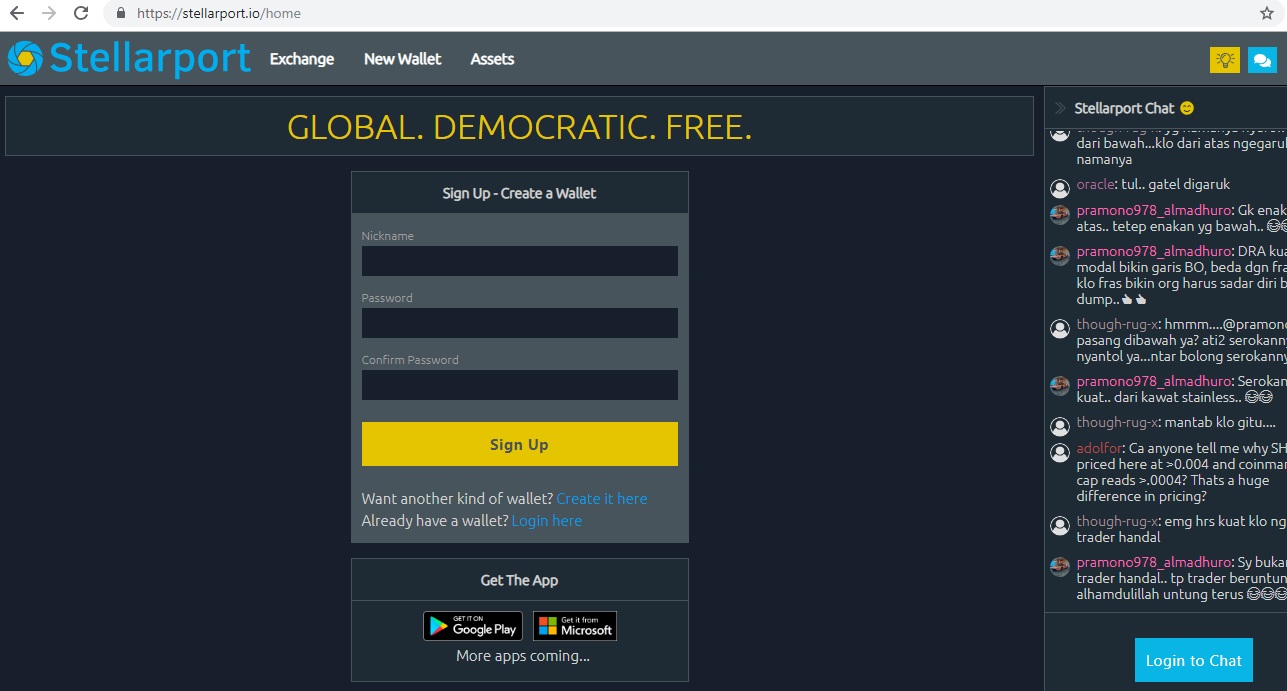Collapse the chat panel with double chevron

pos(1060,108)
